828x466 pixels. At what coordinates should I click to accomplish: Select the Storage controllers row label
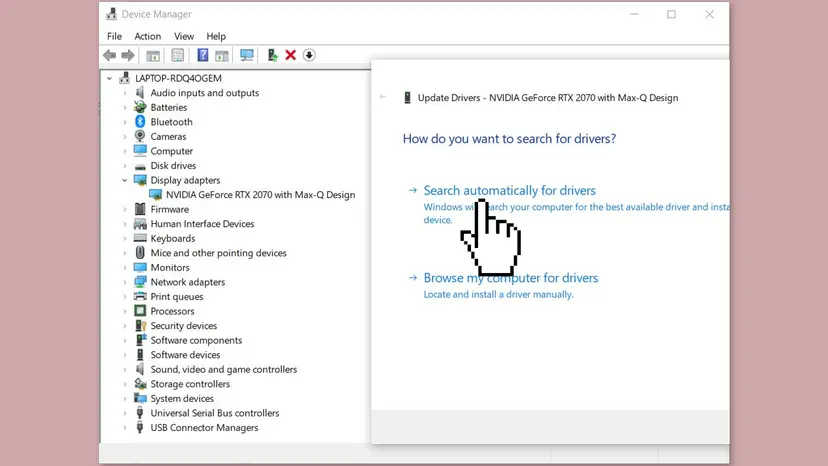pyautogui.click(x=190, y=384)
